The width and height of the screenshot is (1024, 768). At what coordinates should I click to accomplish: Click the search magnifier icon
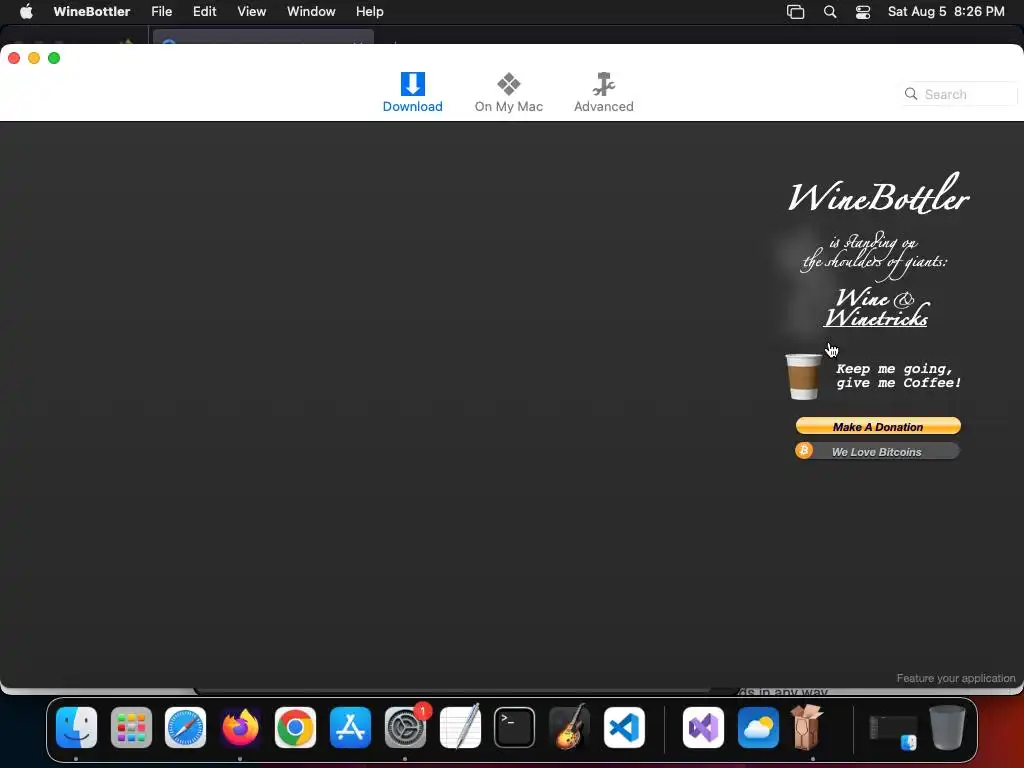pos(910,94)
